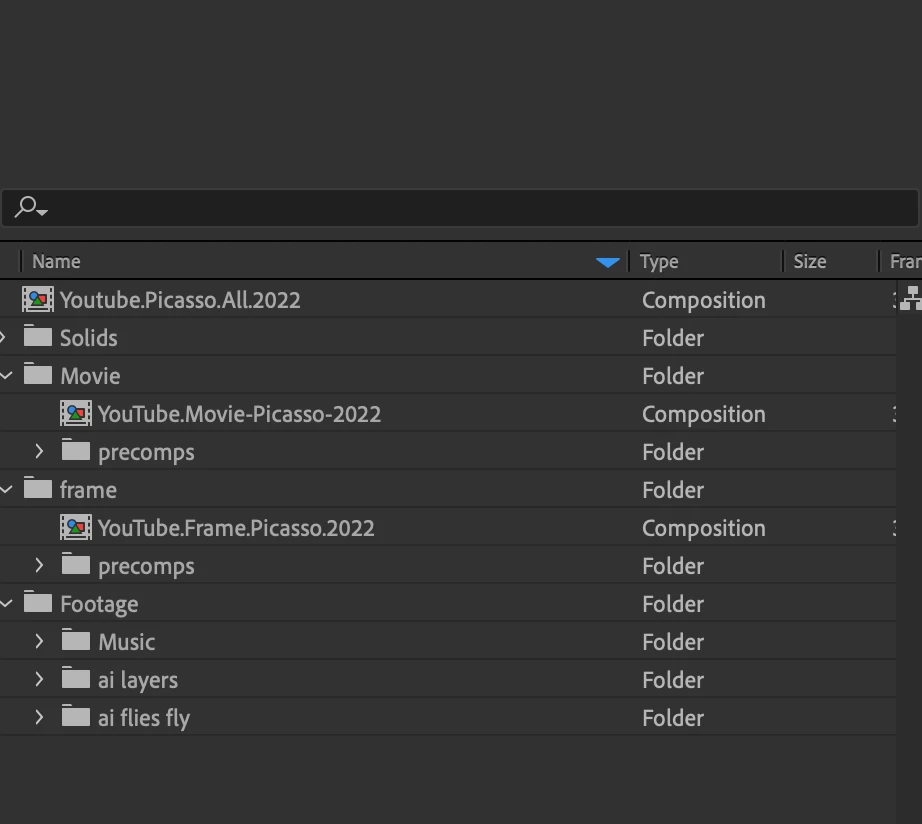Click Folder type in Music row
Image resolution: width=922 pixels, height=824 pixels.
673,642
